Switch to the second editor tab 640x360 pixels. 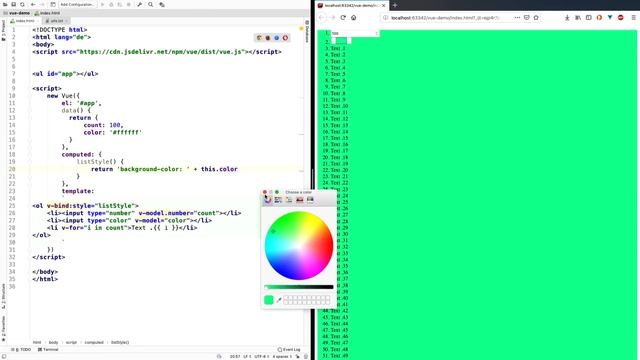pyautogui.click(x=55, y=21)
